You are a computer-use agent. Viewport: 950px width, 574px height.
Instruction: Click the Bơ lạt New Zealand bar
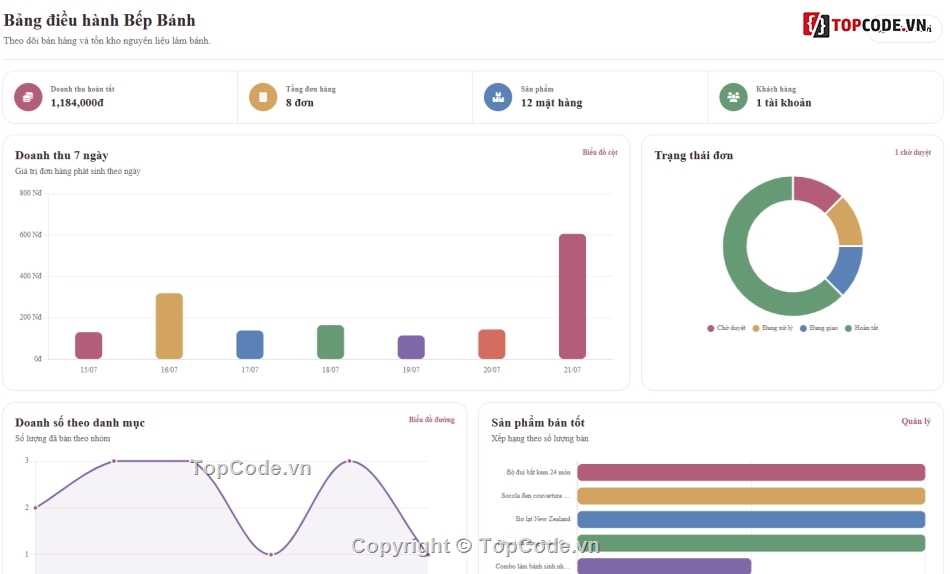point(751,519)
